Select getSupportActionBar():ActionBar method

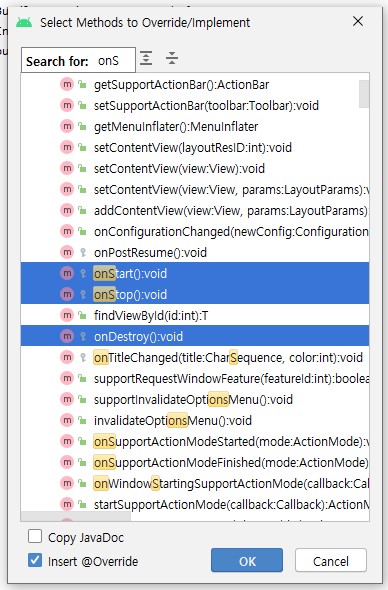coord(195,84)
